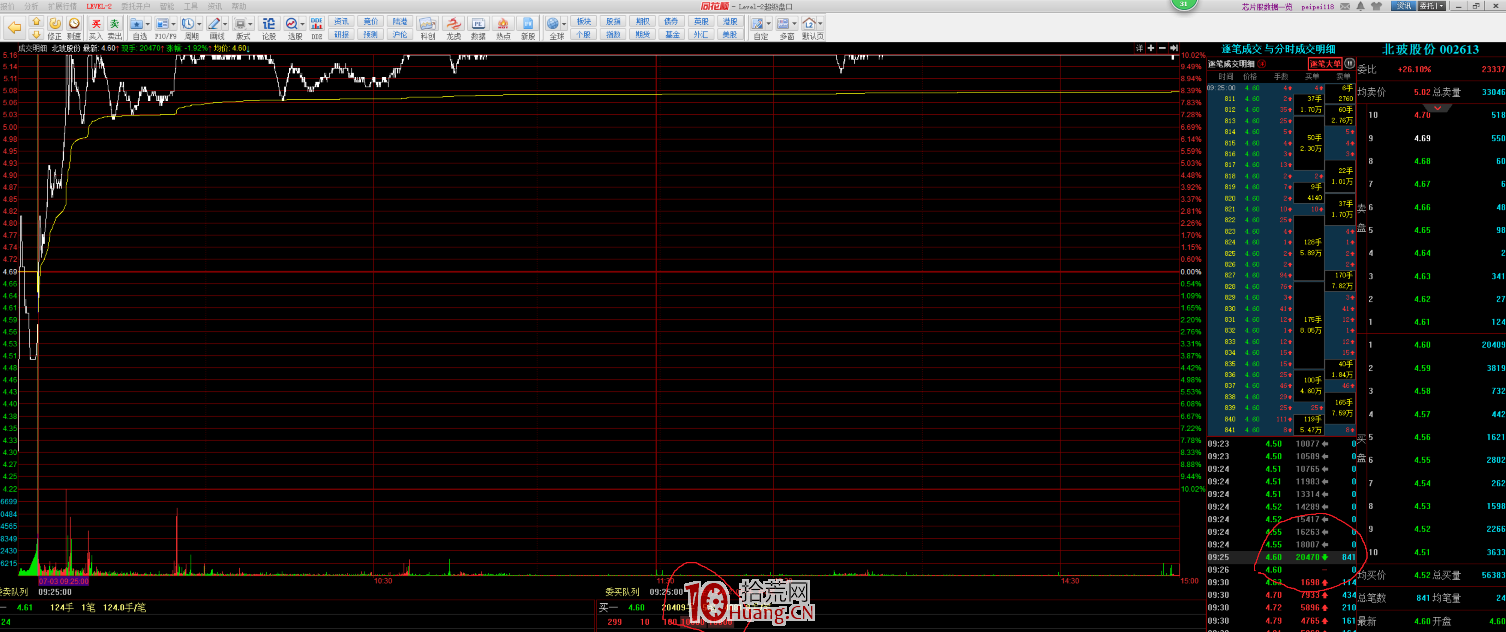
Task: Open the 论股 discussion icon
Action: coord(269,28)
